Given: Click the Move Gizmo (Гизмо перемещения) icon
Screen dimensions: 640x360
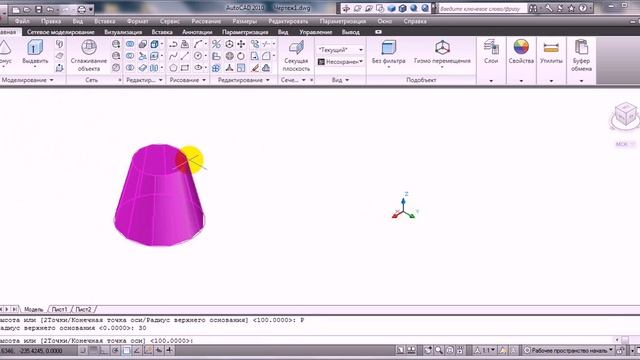Looking at the screenshot, I should pos(442,47).
